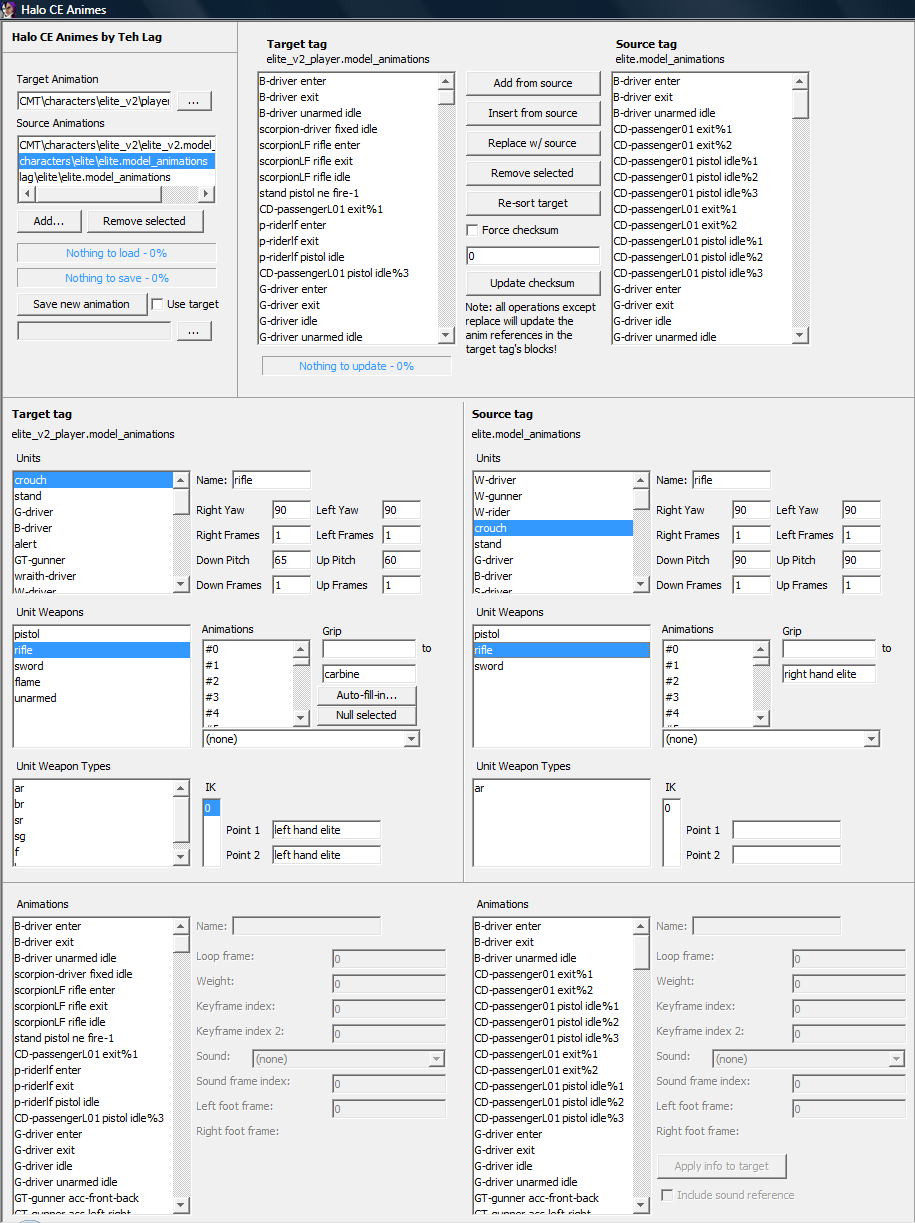Click Add from source button
915x1223 pixels.
533,83
